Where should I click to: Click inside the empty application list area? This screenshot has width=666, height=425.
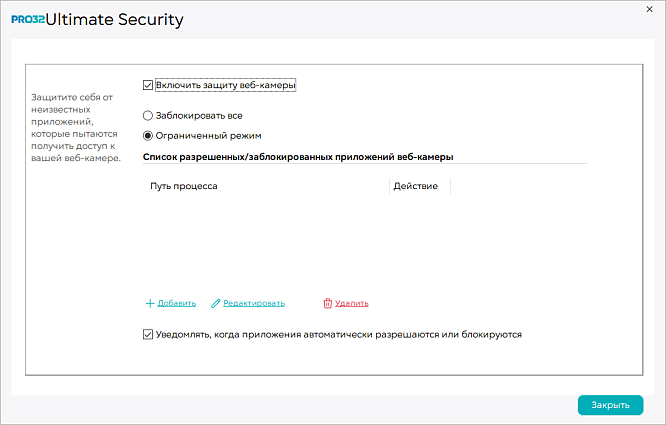[x=365, y=242]
